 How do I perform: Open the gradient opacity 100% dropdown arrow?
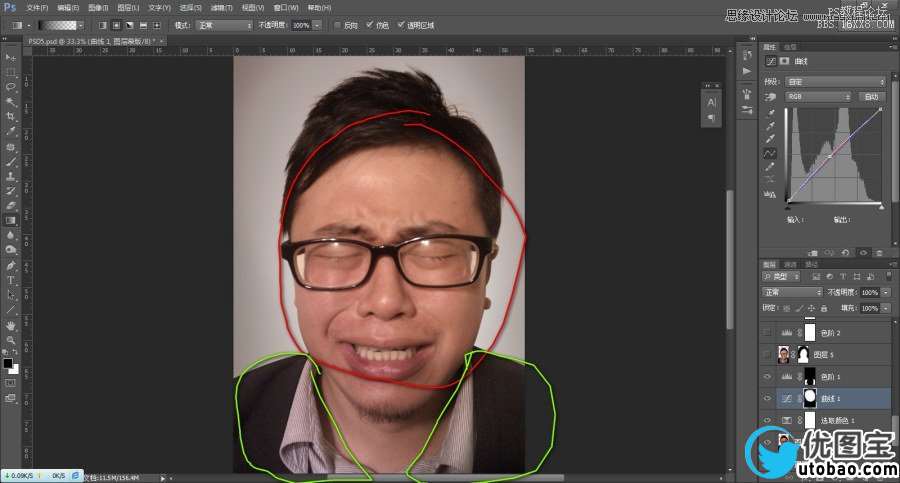pyautogui.click(x=317, y=25)
